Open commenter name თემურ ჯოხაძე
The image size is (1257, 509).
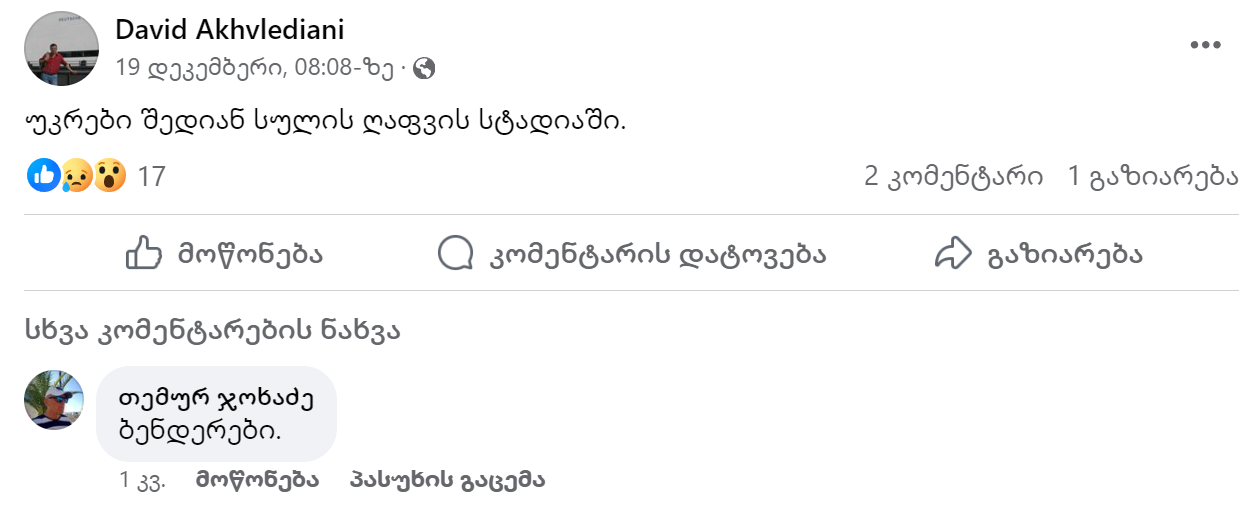click(216, 398)
